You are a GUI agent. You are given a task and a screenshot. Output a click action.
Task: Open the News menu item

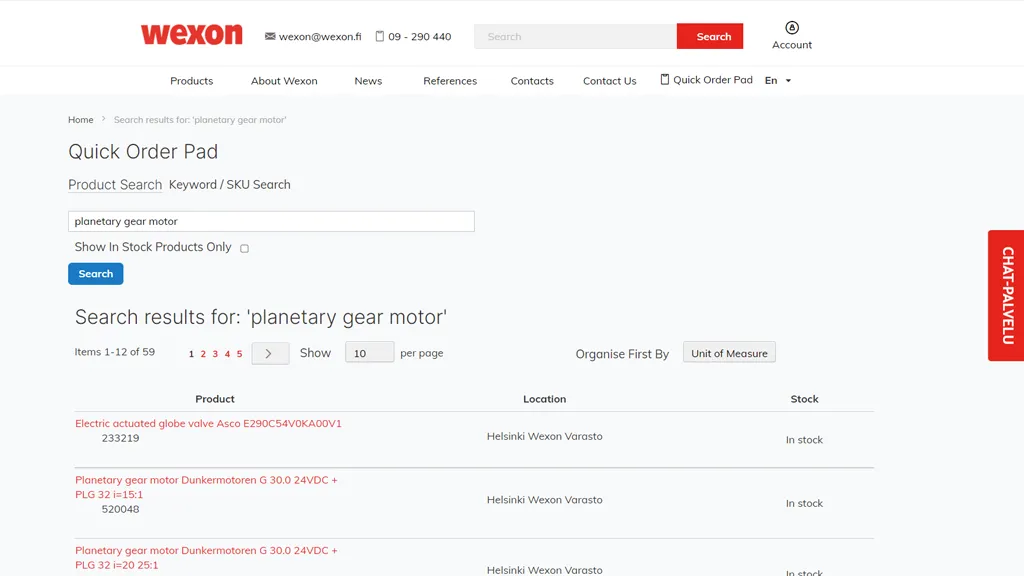click(x=368, y=81)
